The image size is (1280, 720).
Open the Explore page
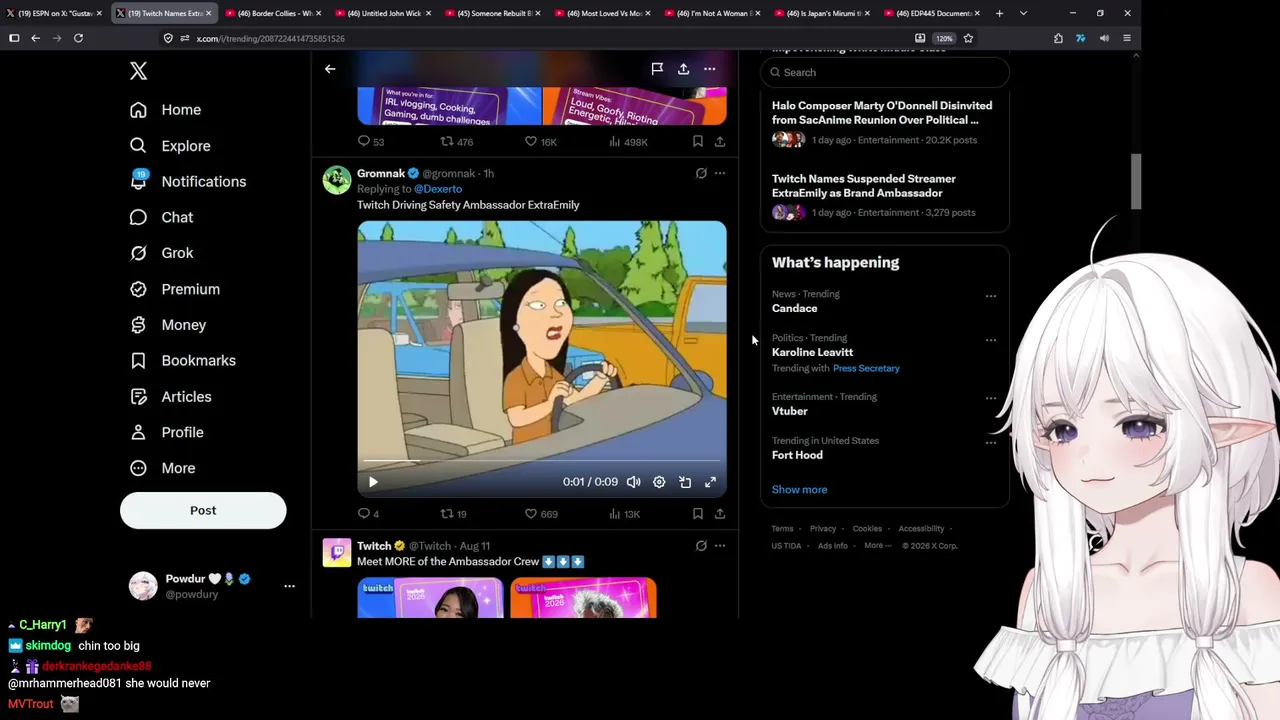point(170,146)
